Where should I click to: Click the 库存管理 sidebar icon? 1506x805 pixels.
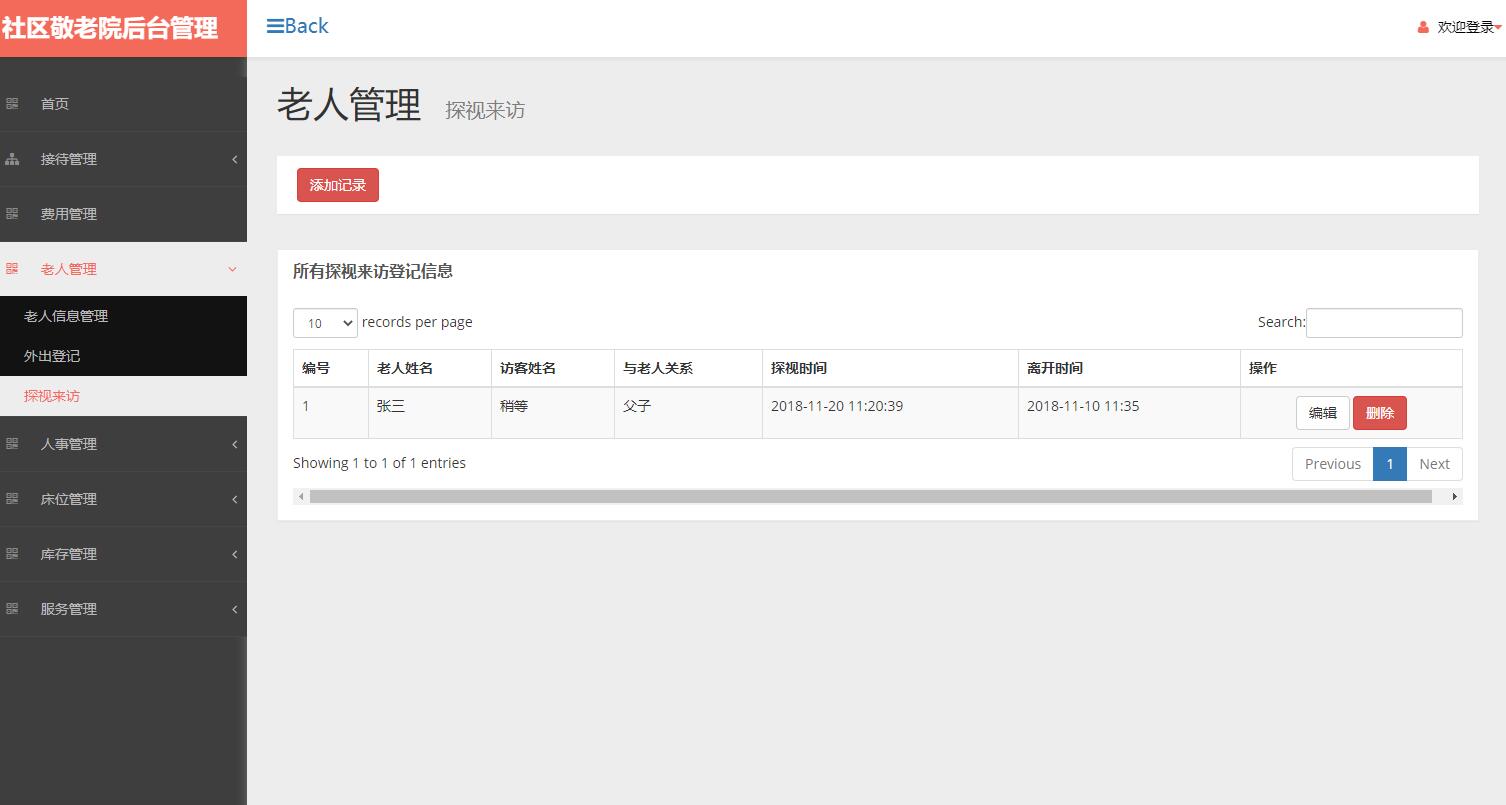tap(13, 554)
